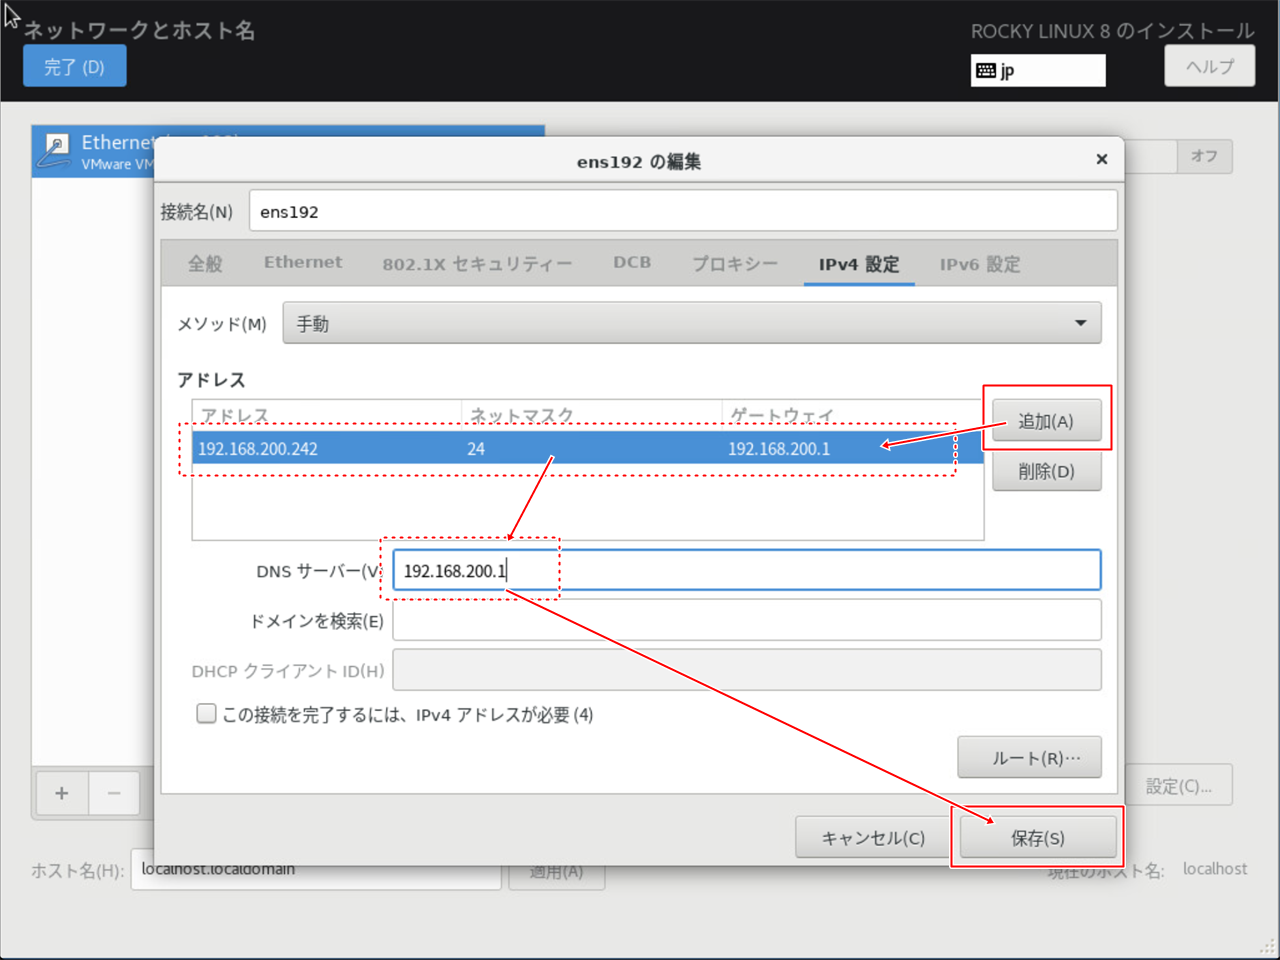Click the Ethernet network adapter icon
The image size is (1280, 960).
tap(56, 151)
